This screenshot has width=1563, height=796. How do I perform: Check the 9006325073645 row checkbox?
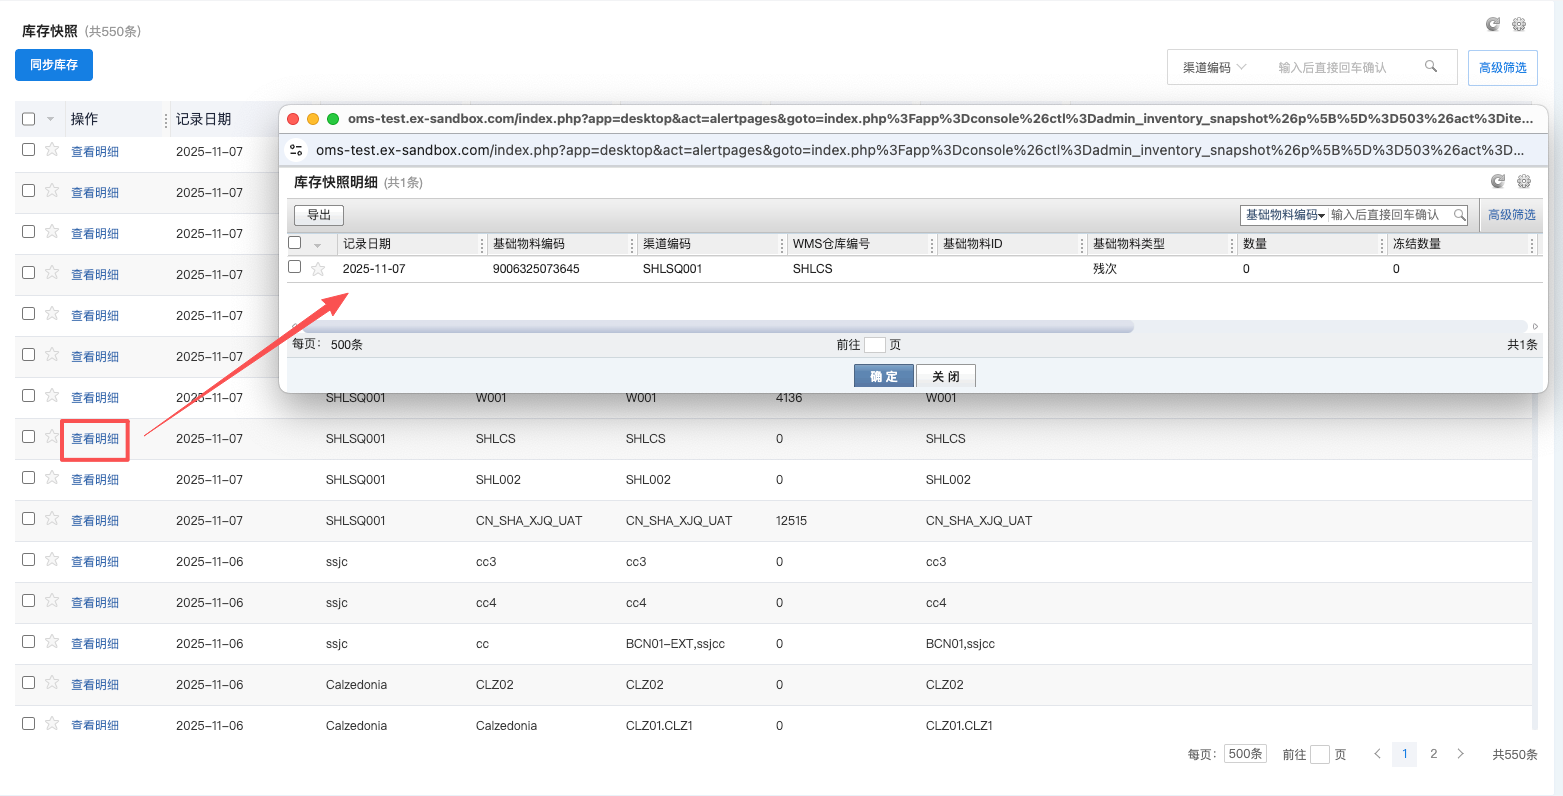pos(294,267)
